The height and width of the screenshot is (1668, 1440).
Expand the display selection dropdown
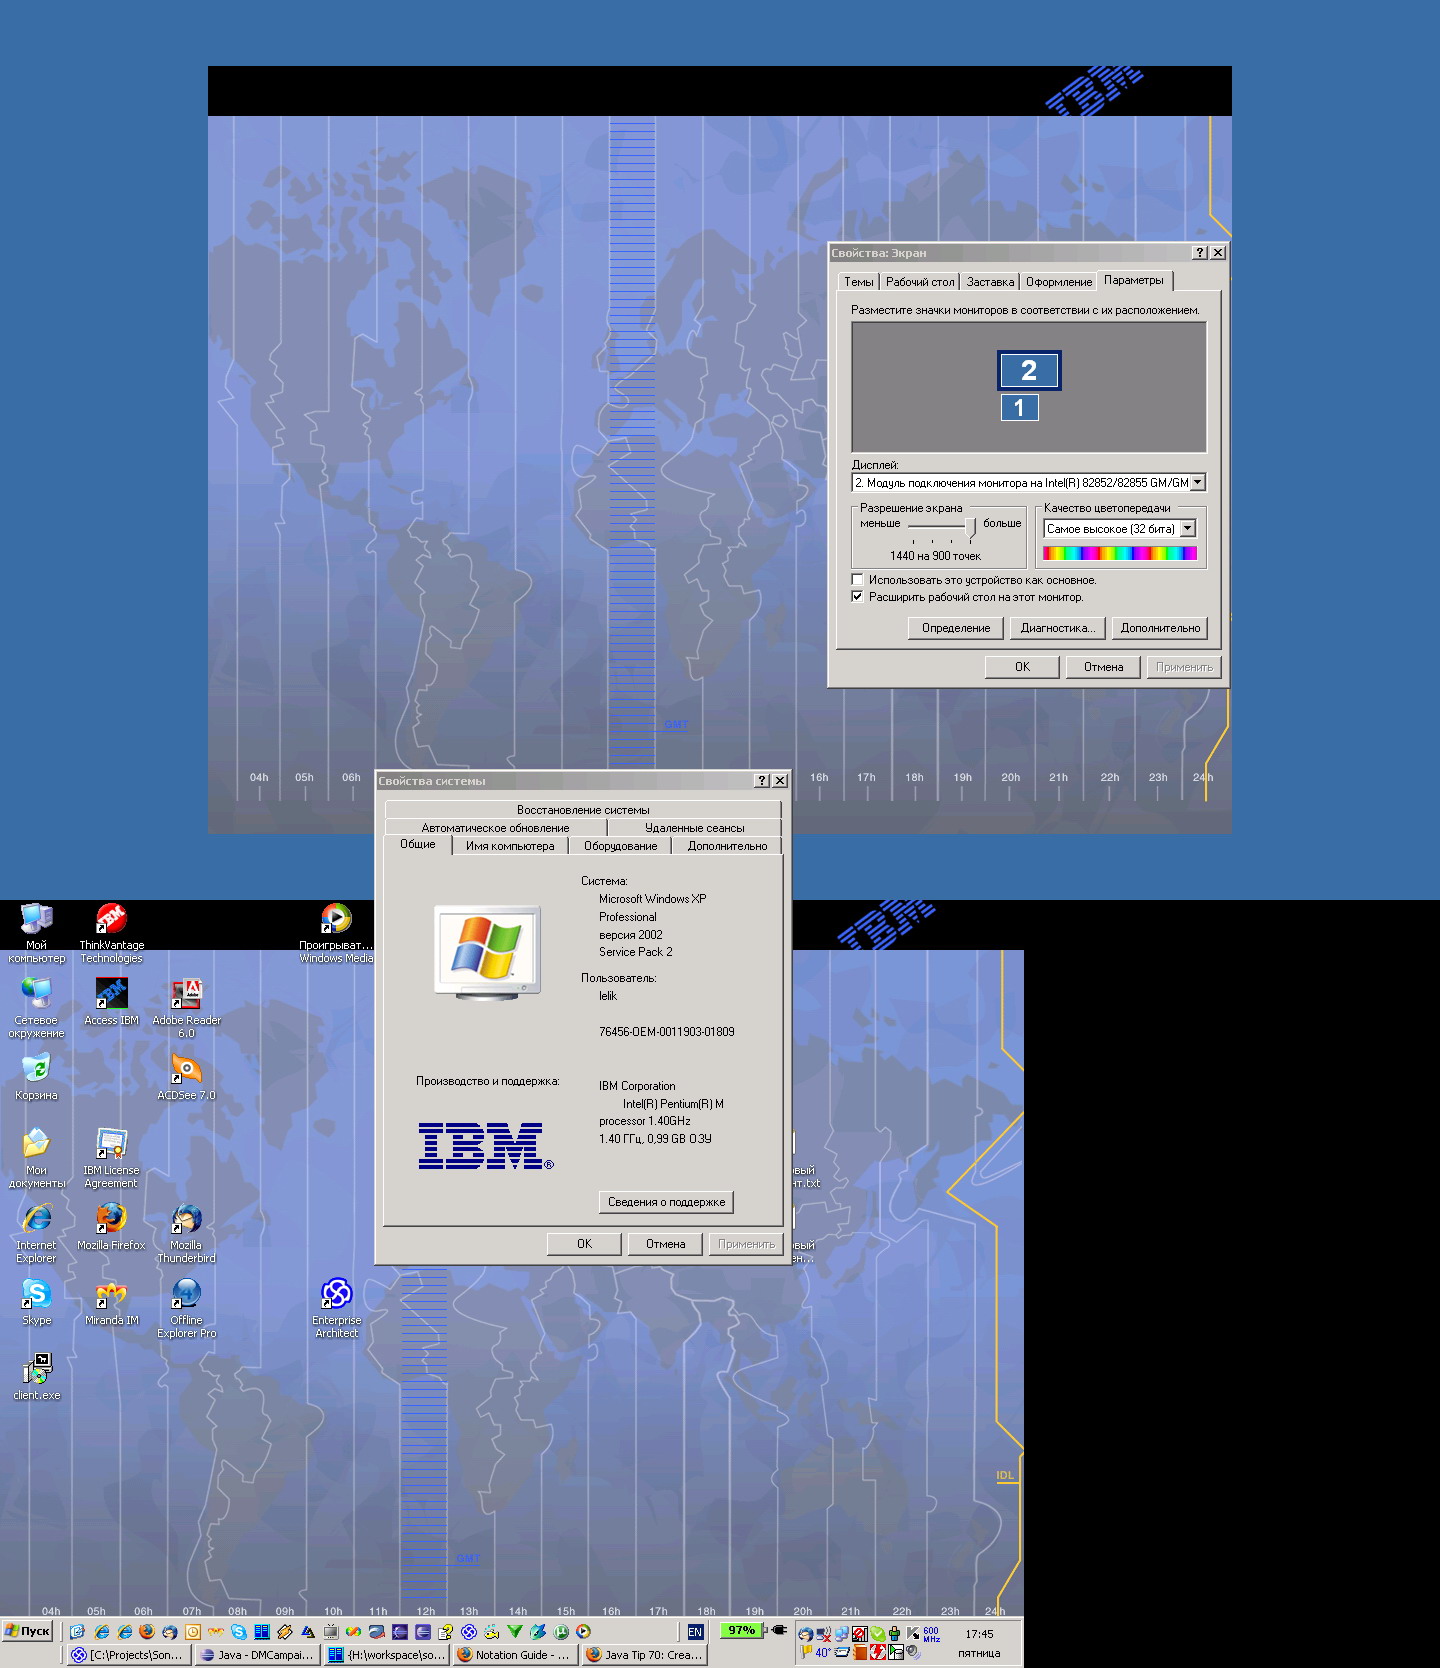[1197, 483]
